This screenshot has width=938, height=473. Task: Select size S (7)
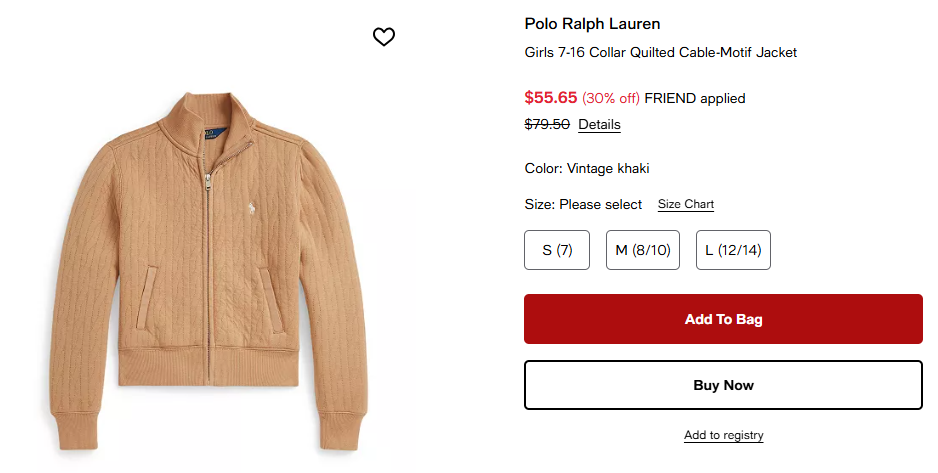(x=557, y=250)
